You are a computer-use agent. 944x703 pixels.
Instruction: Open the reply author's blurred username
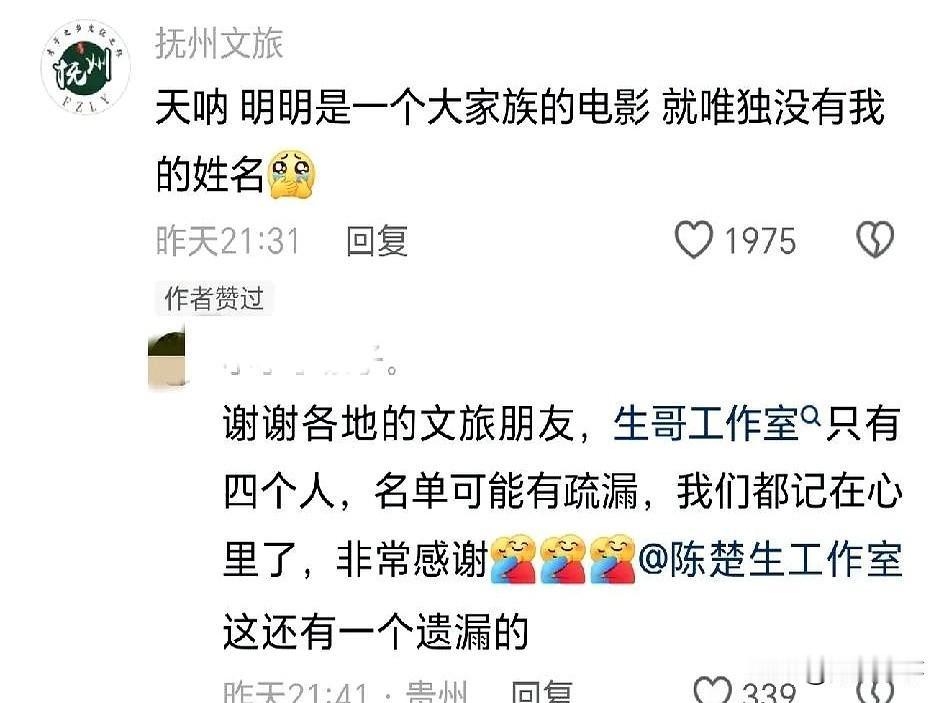click(x=310, y=361)
